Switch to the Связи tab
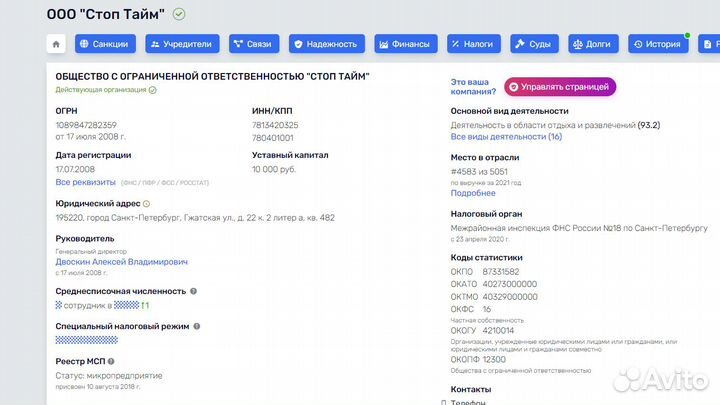 click(x=254, y=44)
